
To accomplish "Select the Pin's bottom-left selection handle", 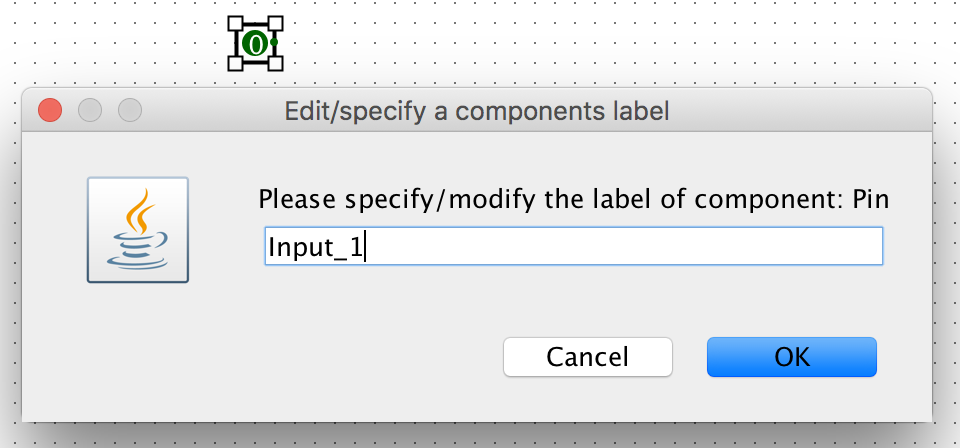I will [236, 63].
